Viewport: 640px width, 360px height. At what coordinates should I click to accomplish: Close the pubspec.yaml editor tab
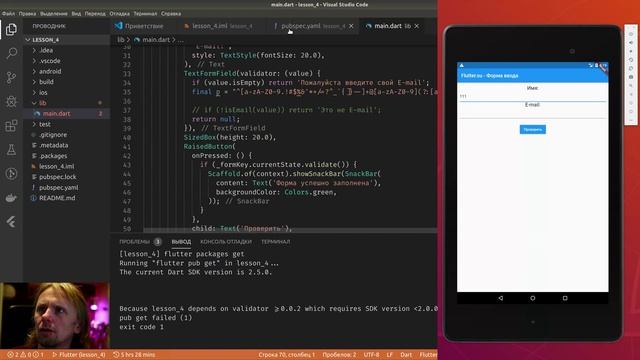(351, 26)
